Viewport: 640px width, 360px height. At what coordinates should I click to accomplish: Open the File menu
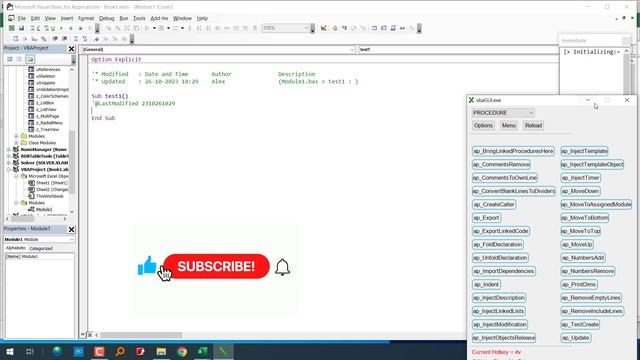(22, 18)
